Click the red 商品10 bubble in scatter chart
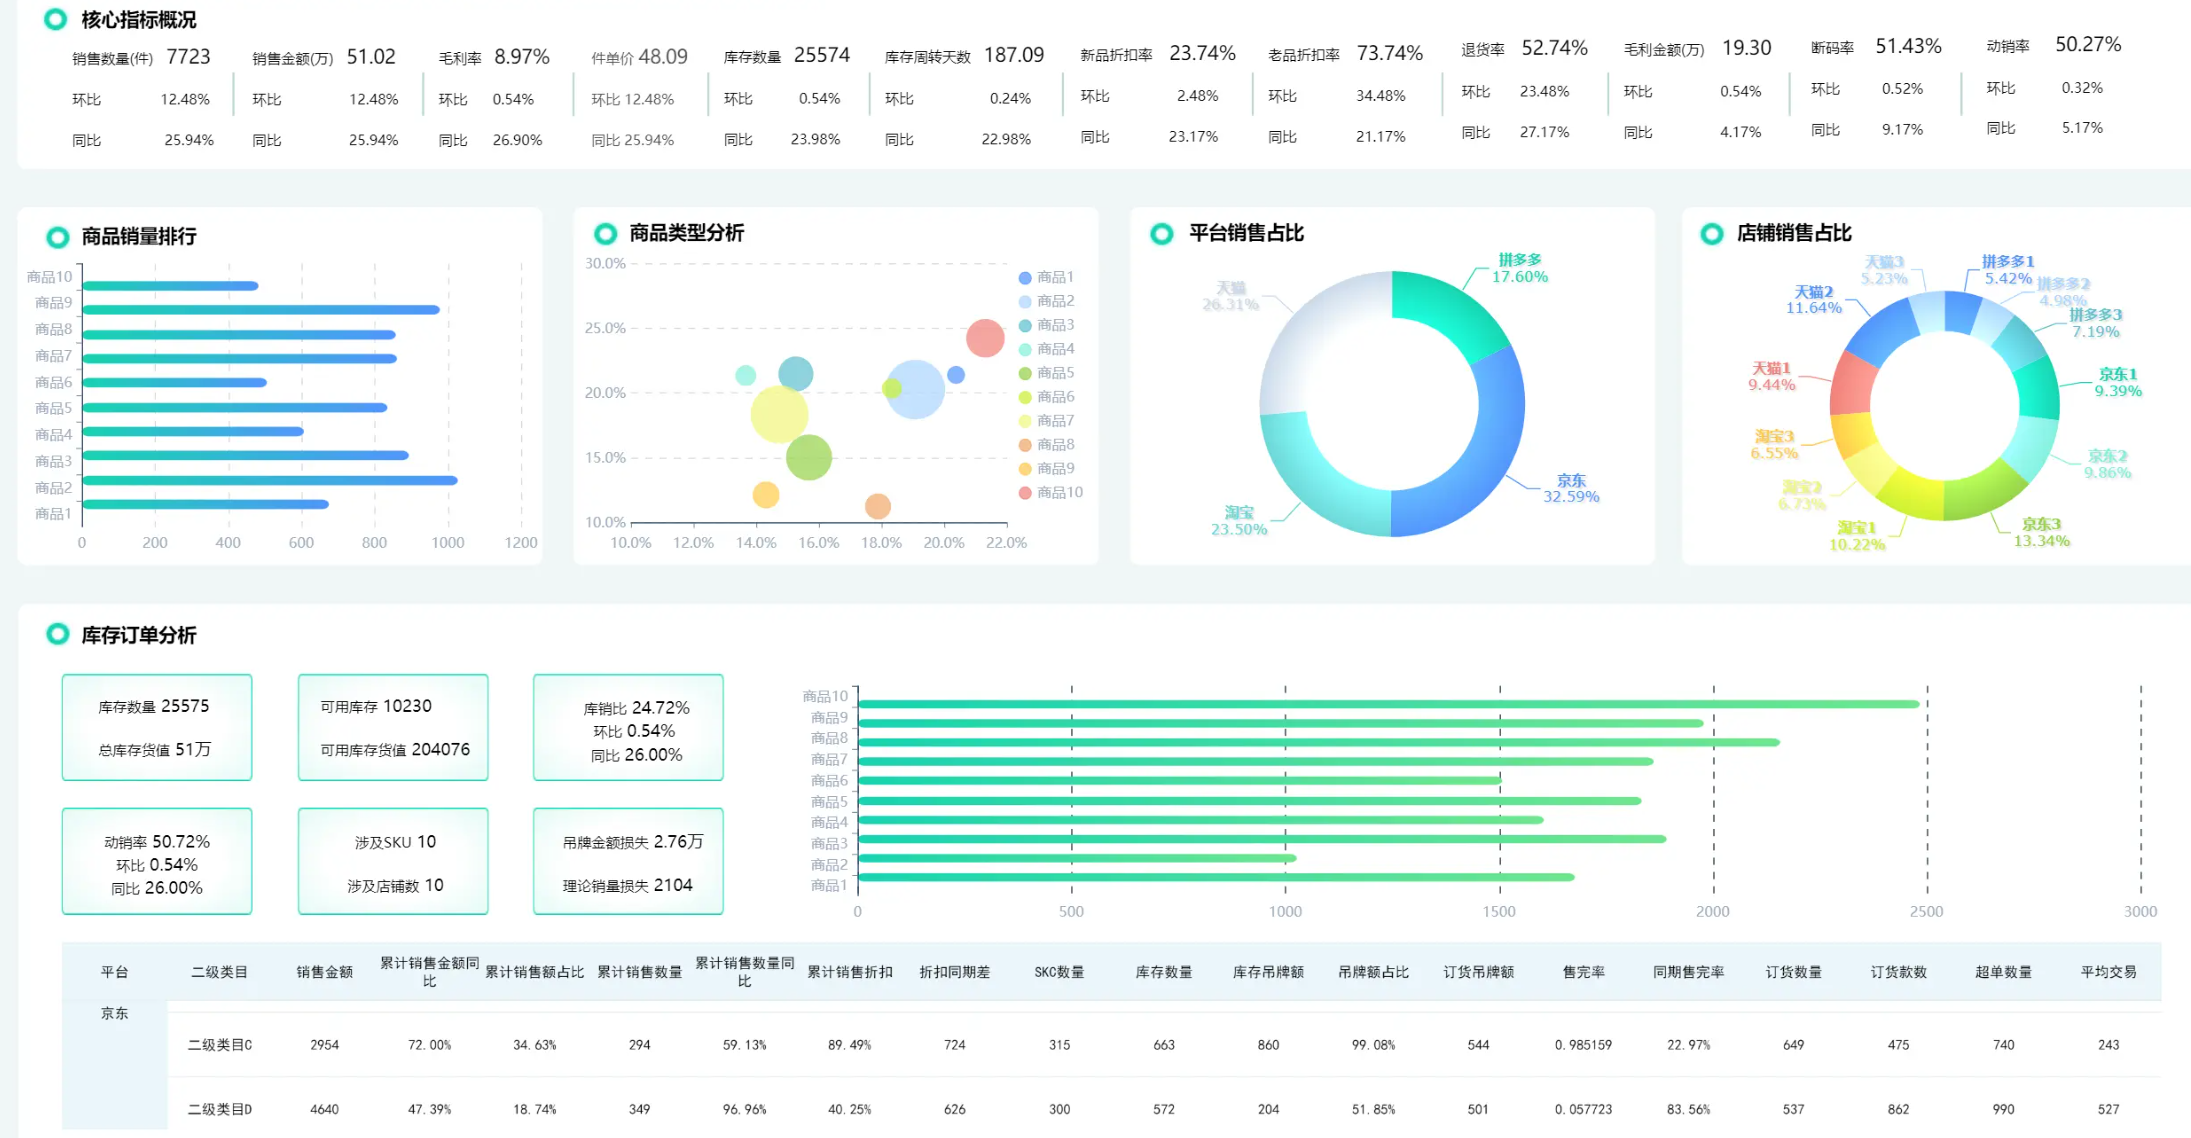The image size is (2191, 1138). [x=985, y=338]
